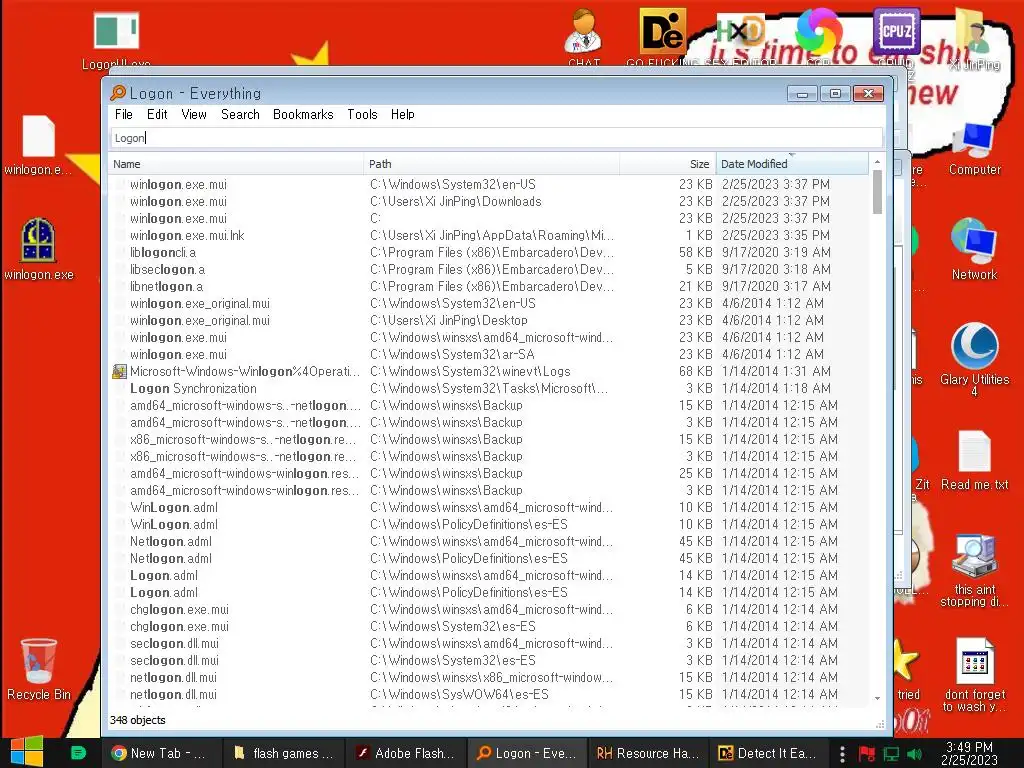The height and width of the screenshot is (768, 1024).
Task: Select the Microsoft-Windows-Winlogon%4Operati... event log row
Action: [490, 372]
